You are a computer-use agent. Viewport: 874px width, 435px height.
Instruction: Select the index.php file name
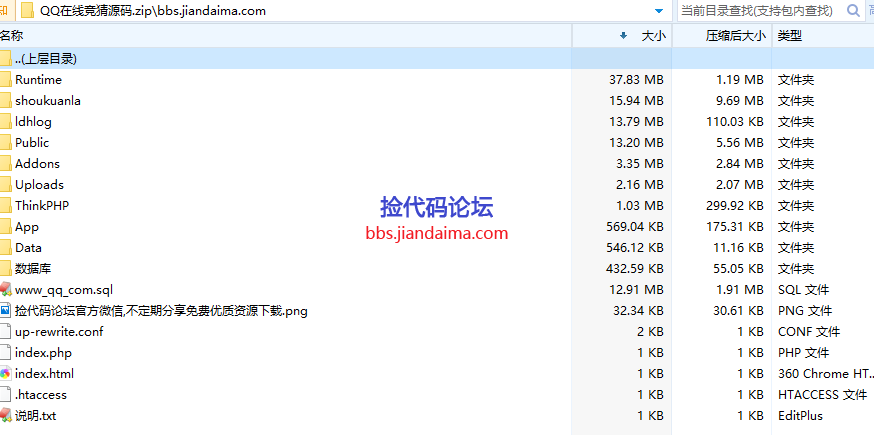(x=43, y=353)
